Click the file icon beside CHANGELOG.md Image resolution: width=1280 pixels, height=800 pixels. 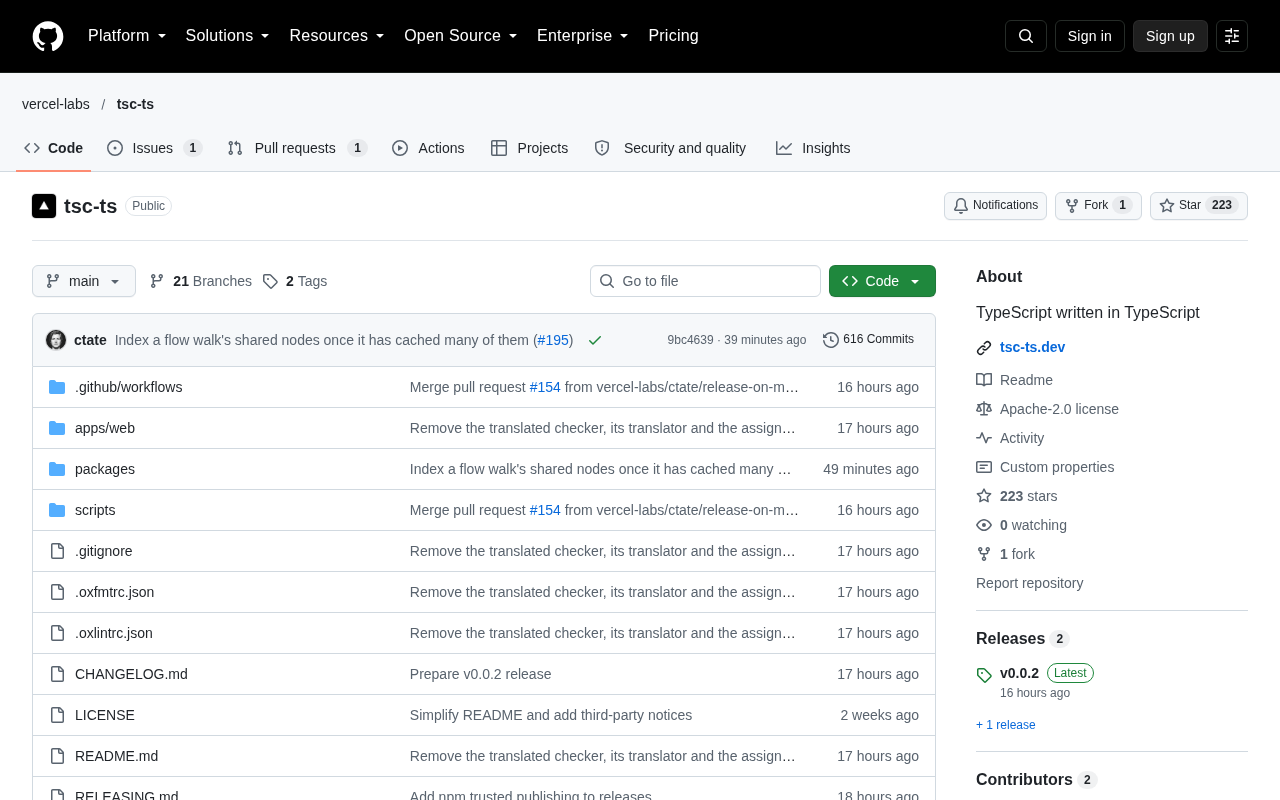[57, 674]
